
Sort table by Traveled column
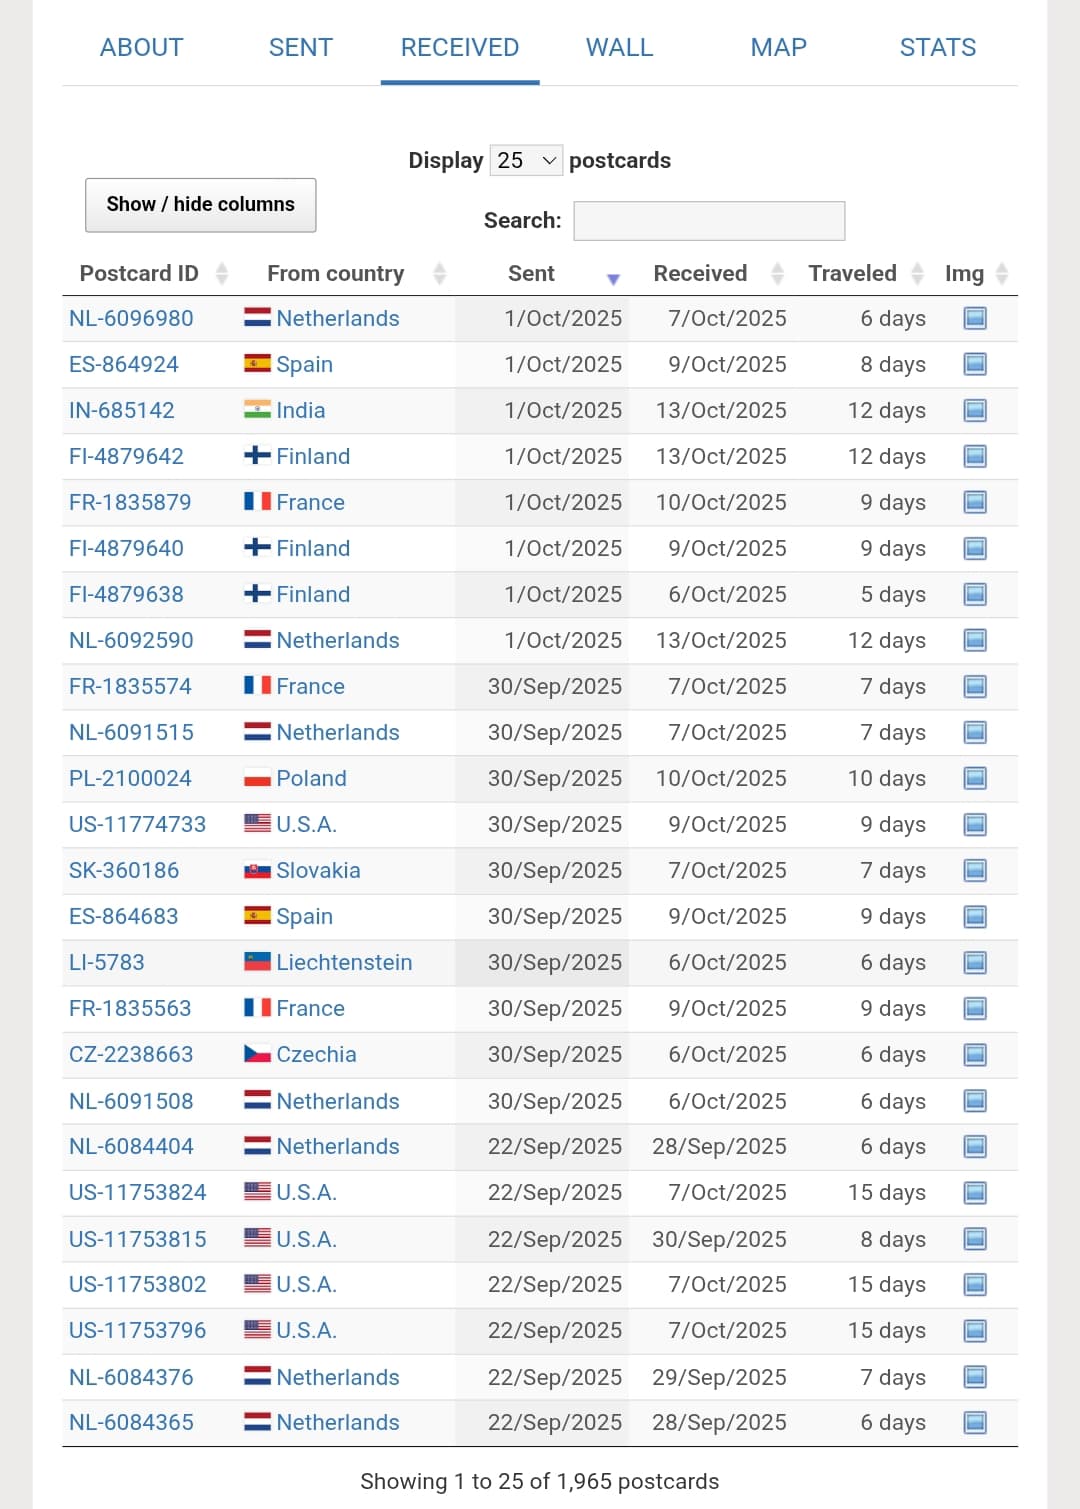coord(853,274)
